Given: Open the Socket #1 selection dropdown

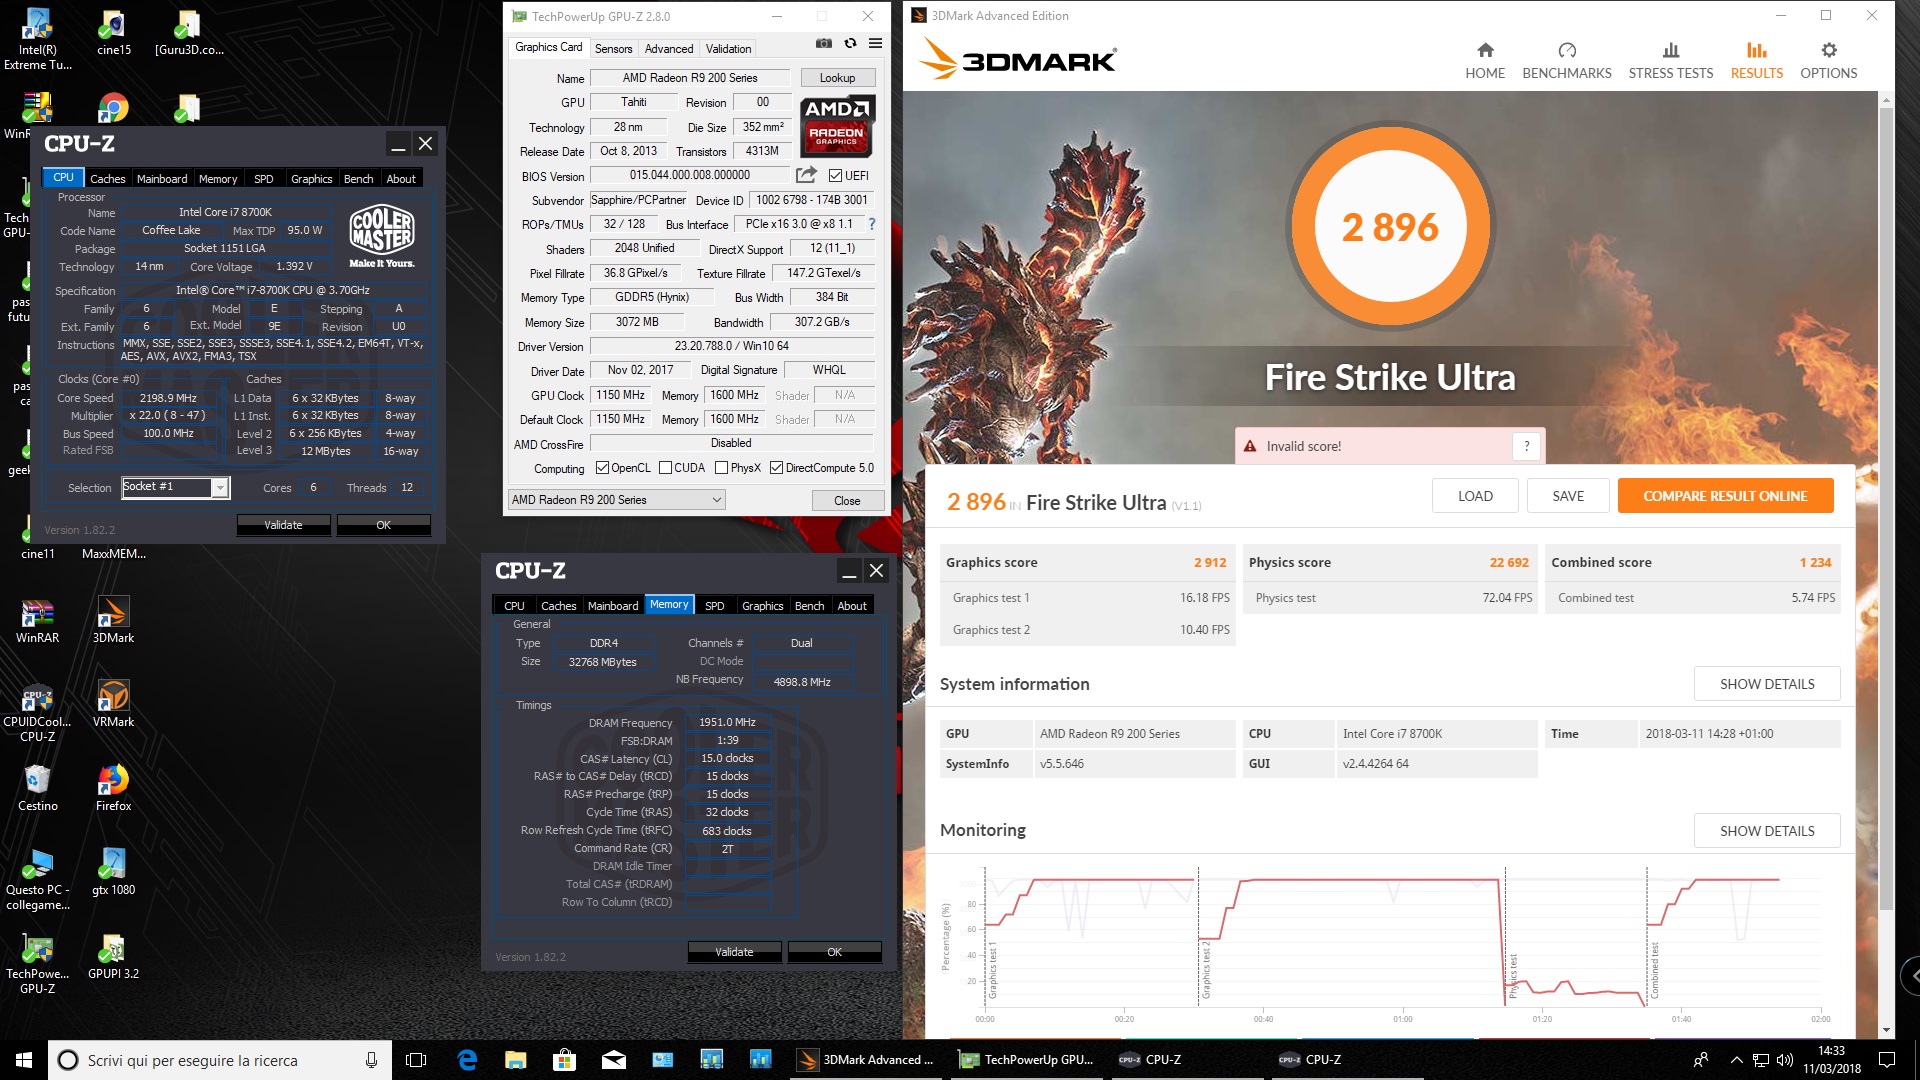Looking at the screenshot, I should (x=220, y=487).
